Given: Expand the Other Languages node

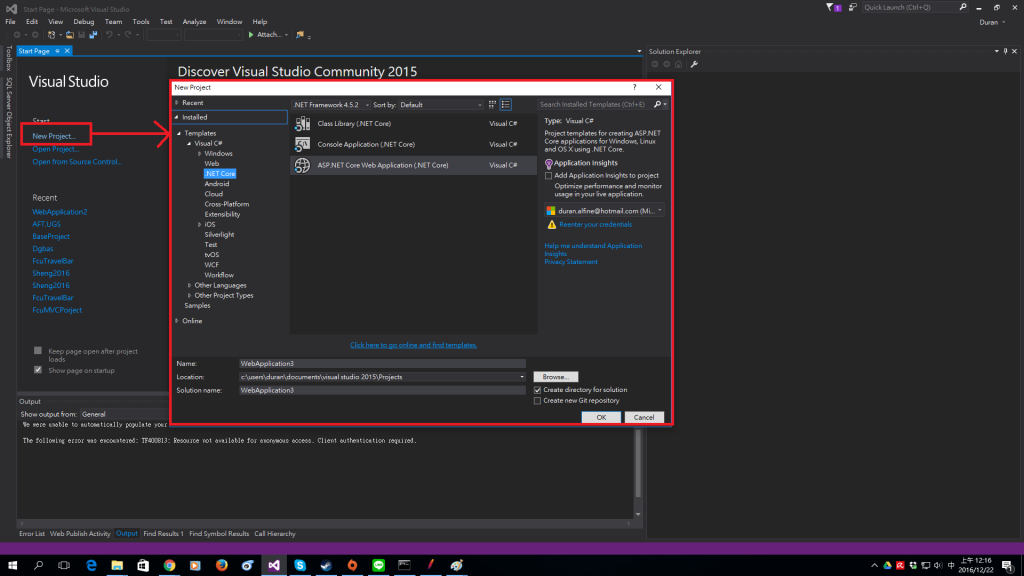Looking at the screenshot, I should [x=190, y=285].
